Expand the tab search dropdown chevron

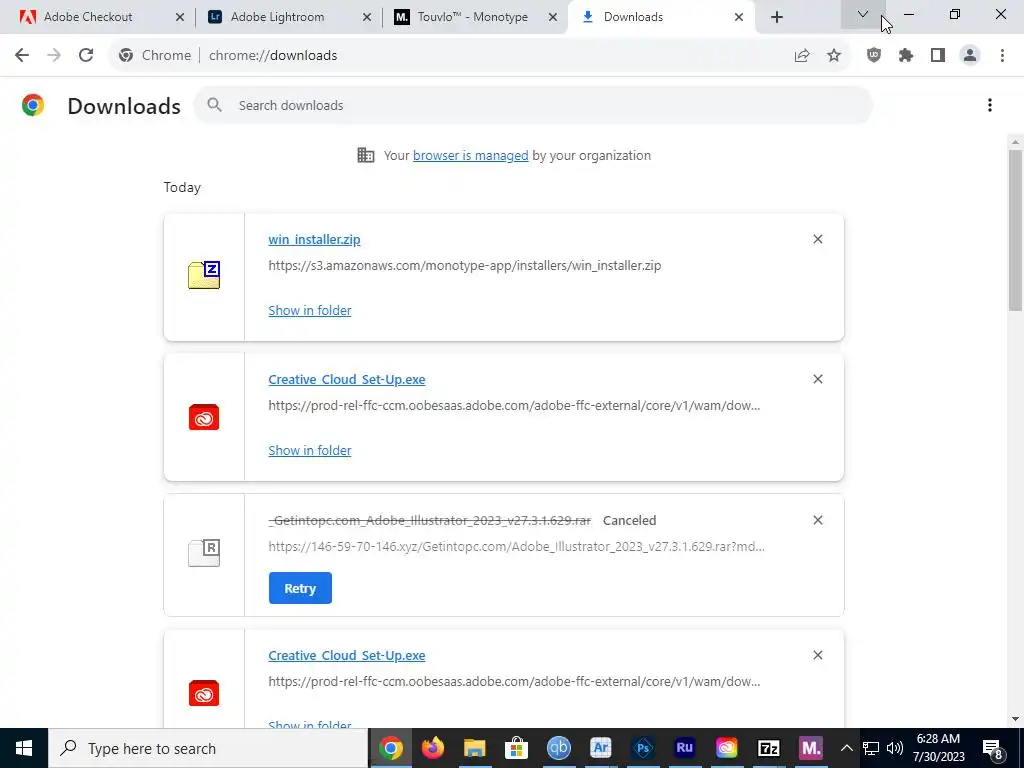click(x=863, y=14)
